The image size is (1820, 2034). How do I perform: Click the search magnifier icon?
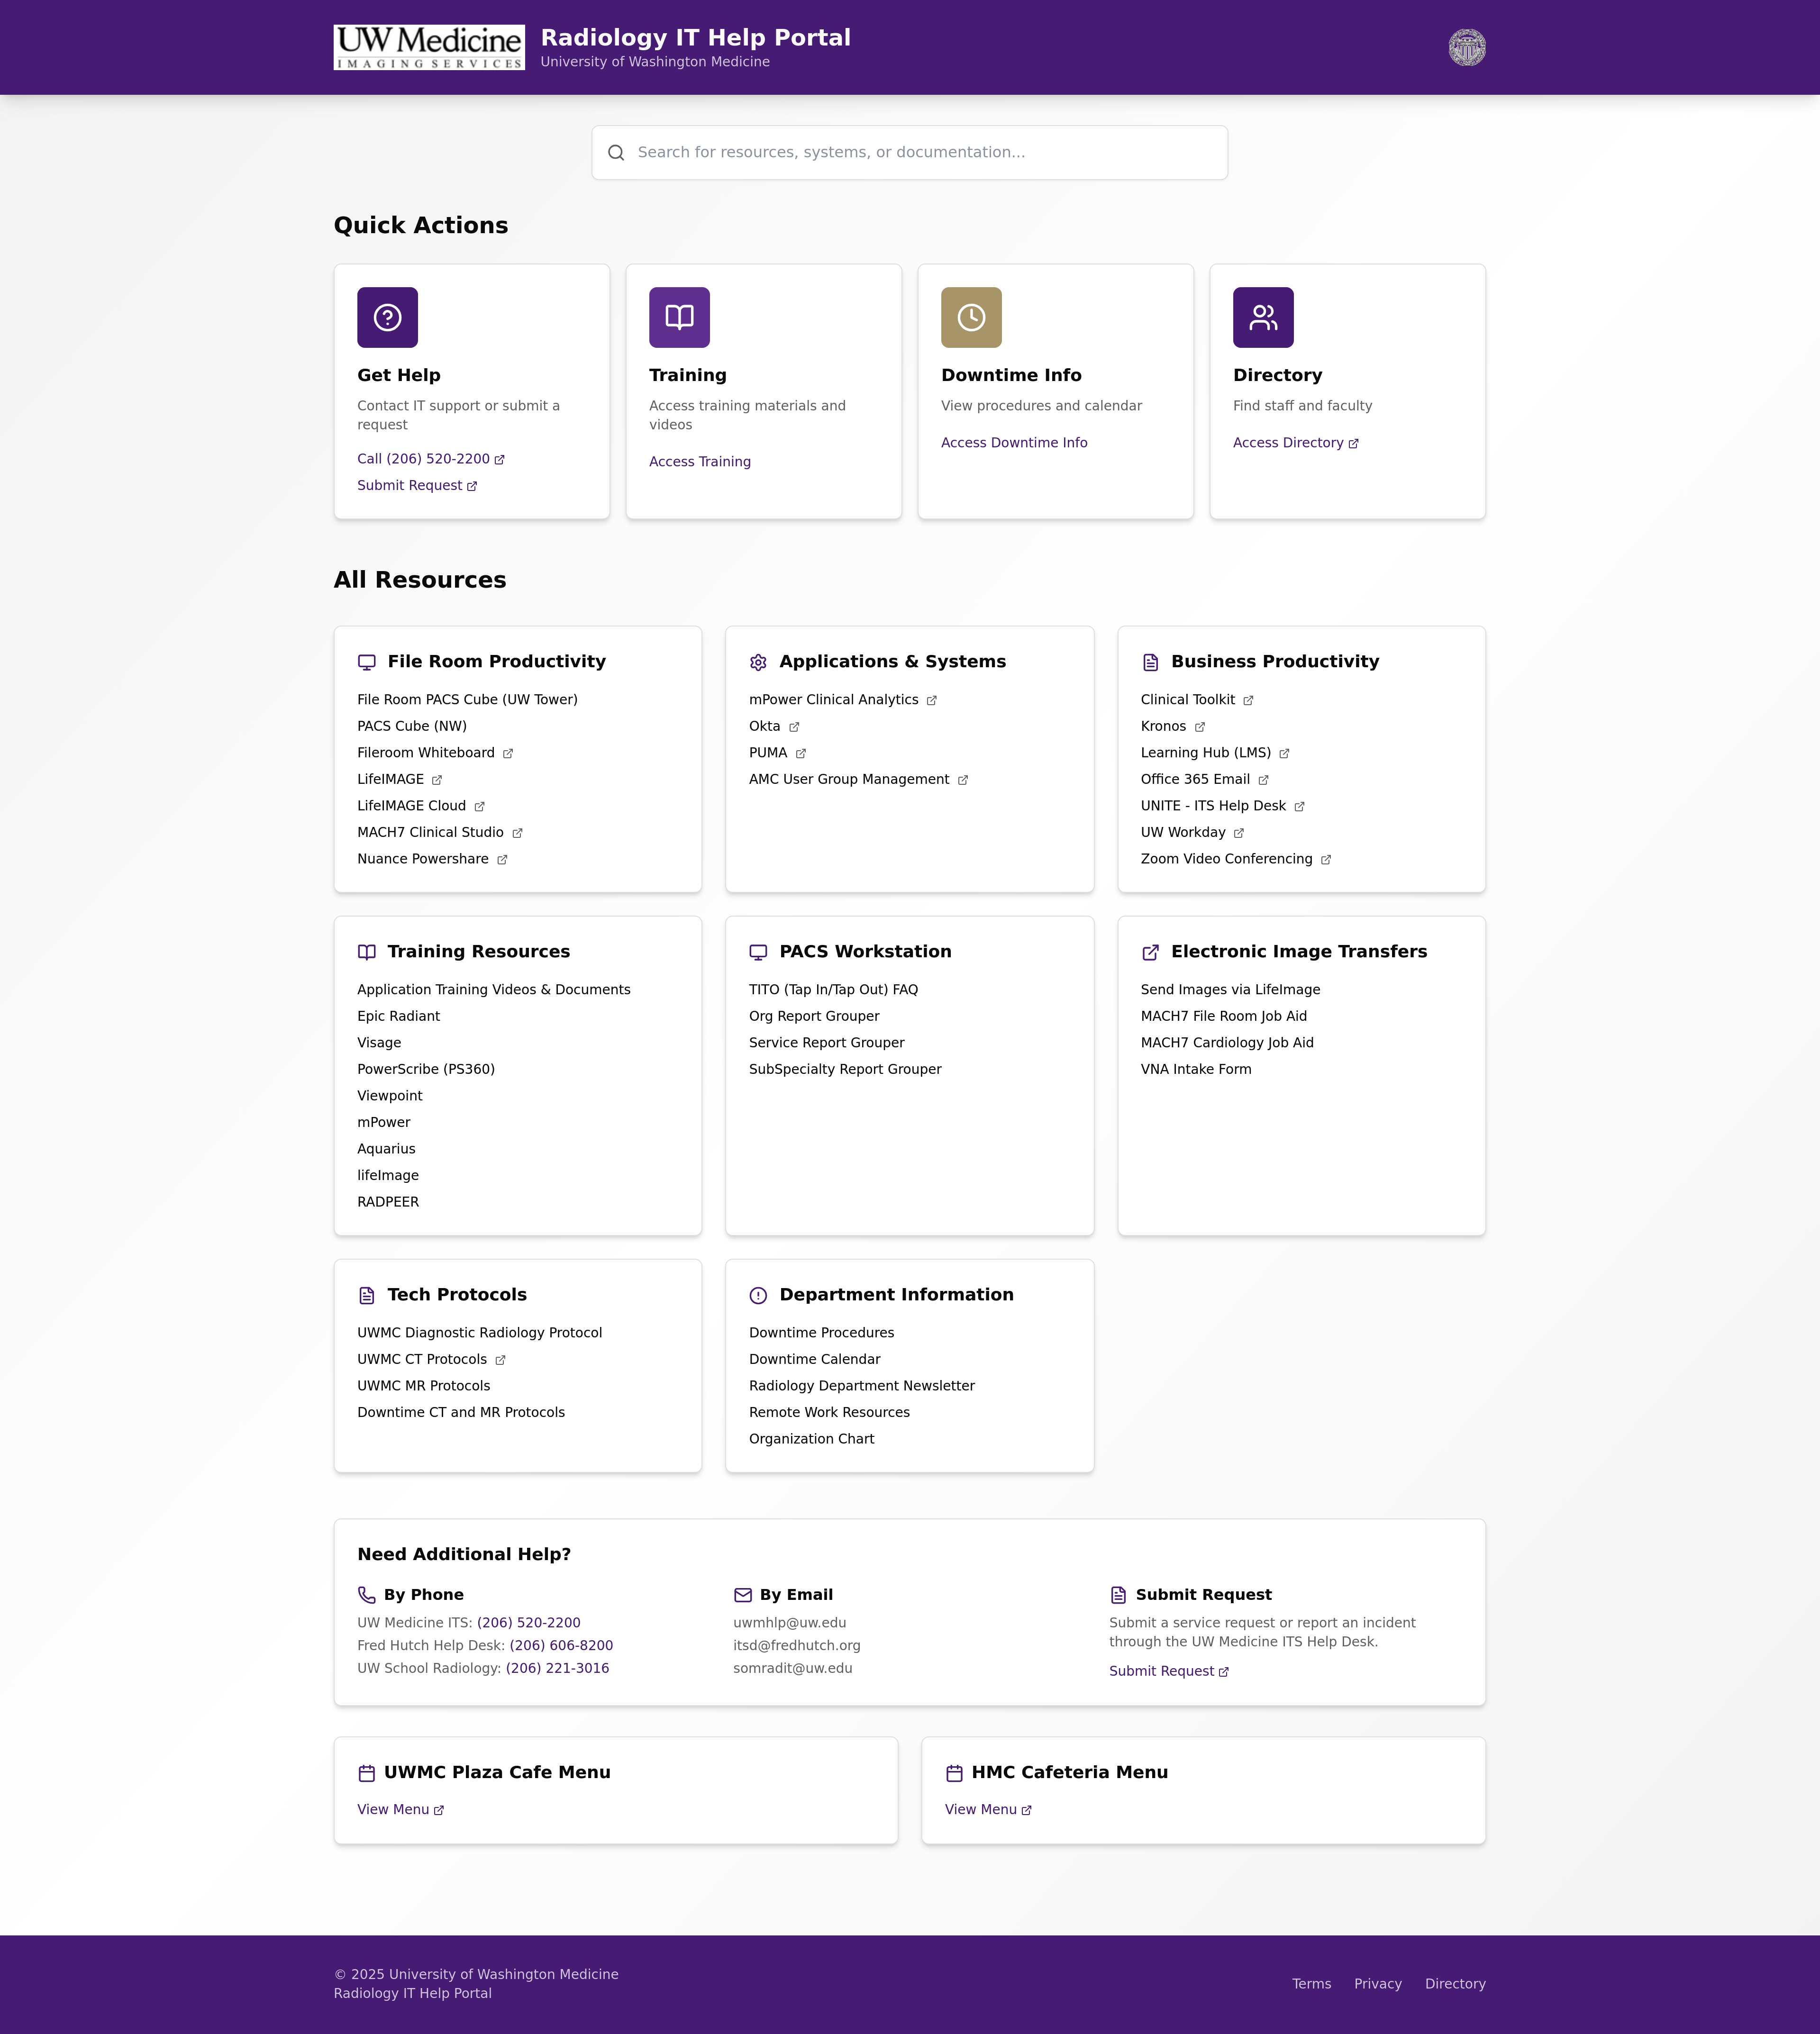616,153
